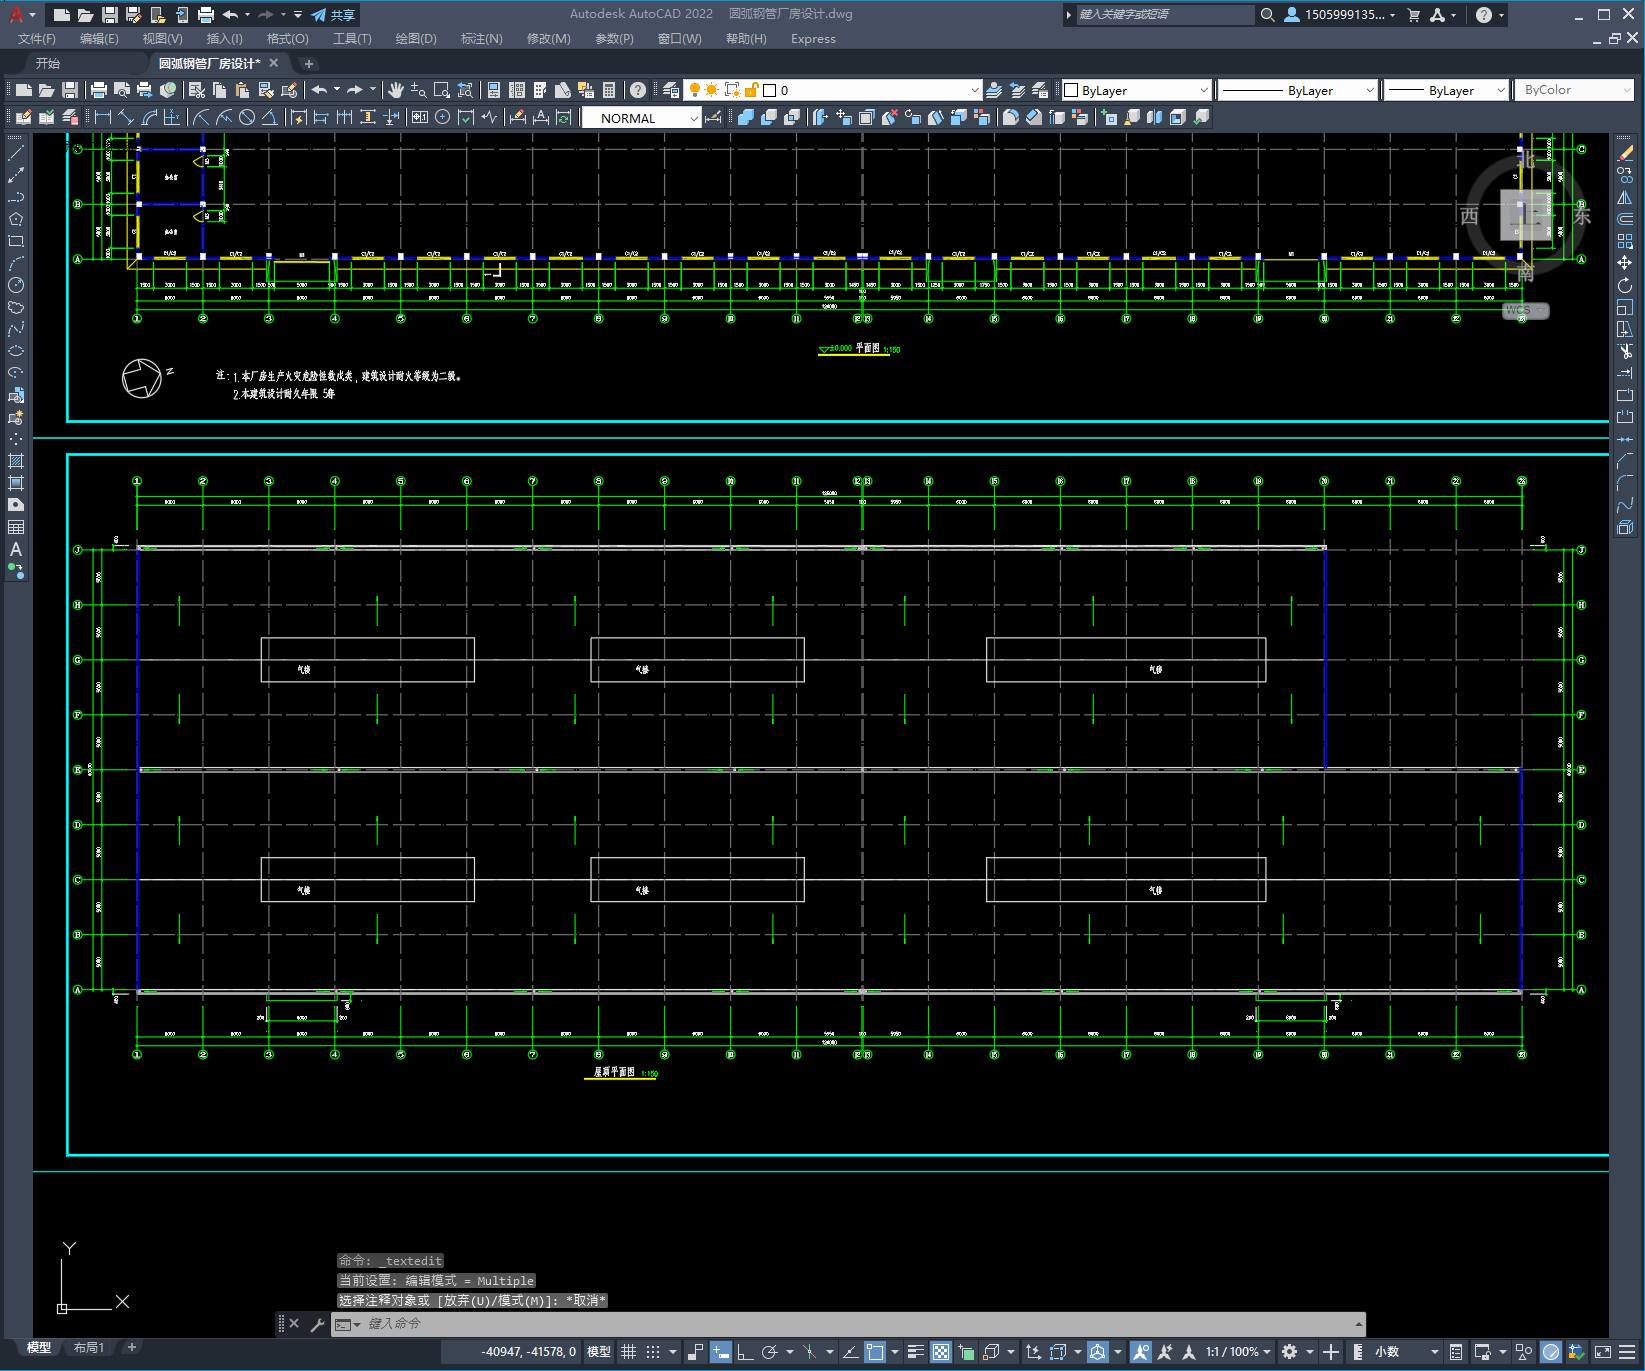Click the 模型 status bar button
This screenshot has height=1371, width=1645.
click(598, 1352)
